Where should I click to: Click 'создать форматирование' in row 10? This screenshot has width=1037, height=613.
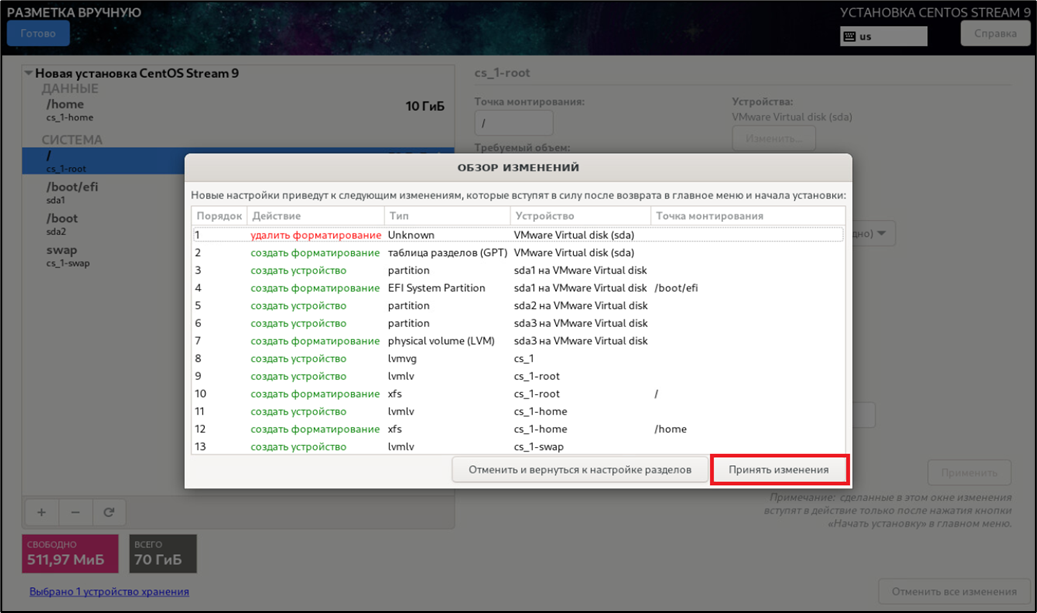pos(315,393)
